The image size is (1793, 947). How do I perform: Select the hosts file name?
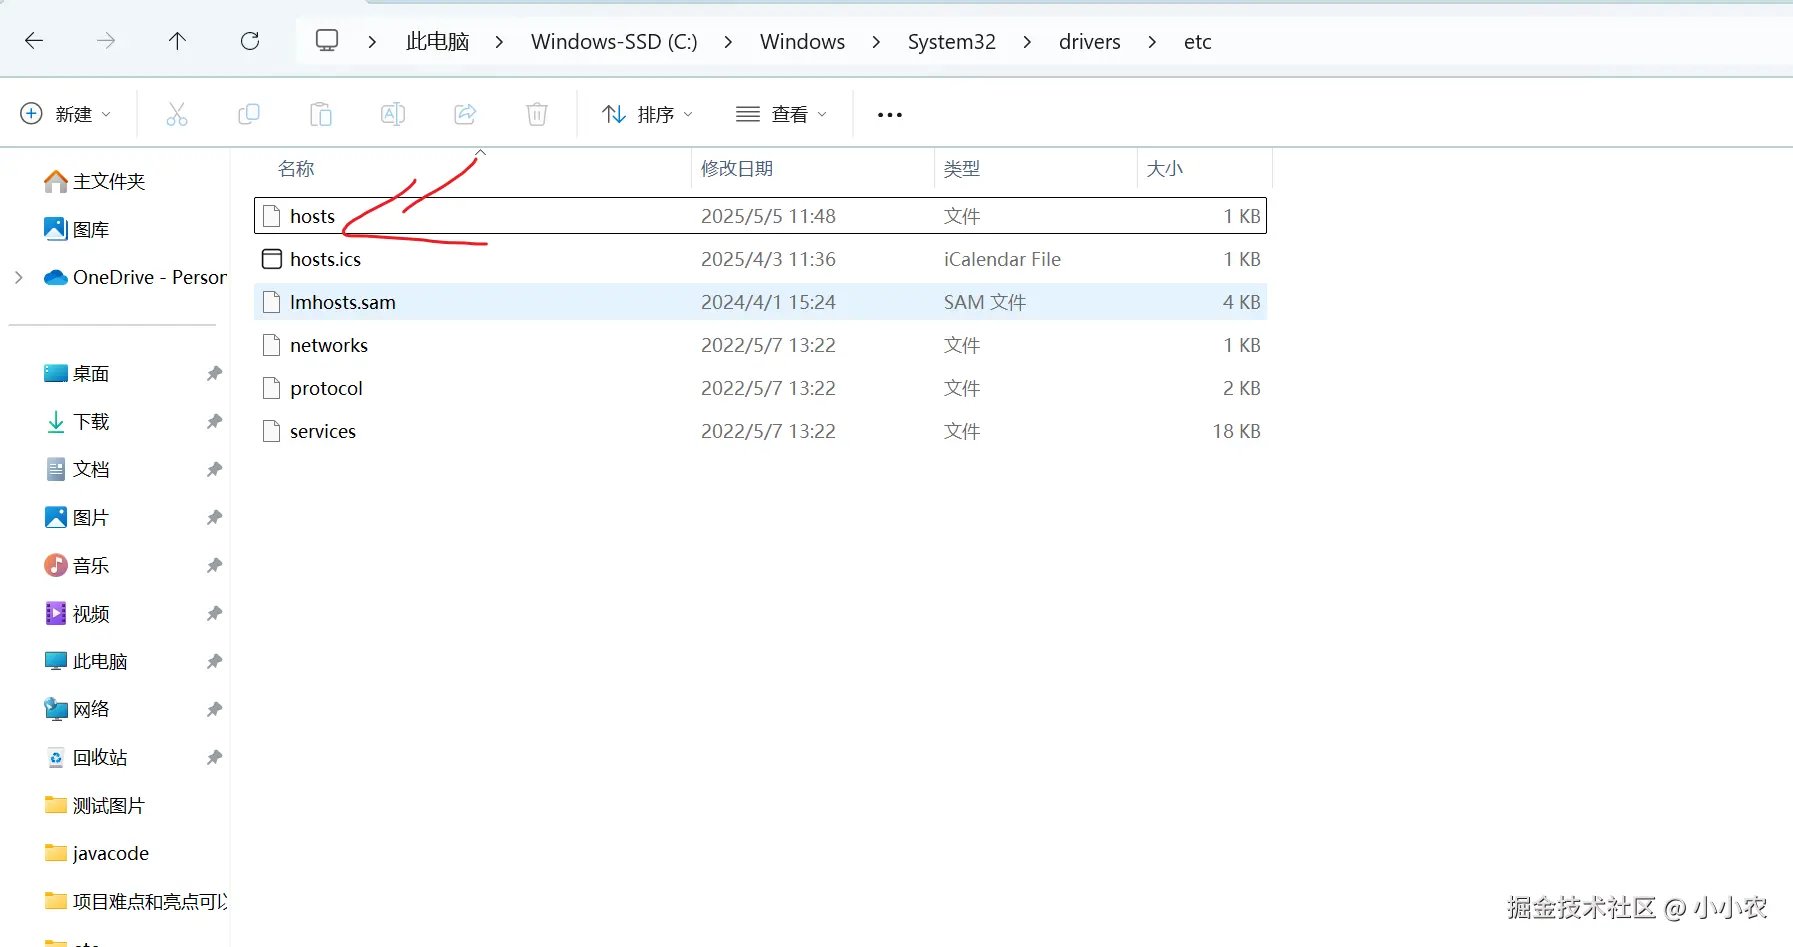[312, 216]
